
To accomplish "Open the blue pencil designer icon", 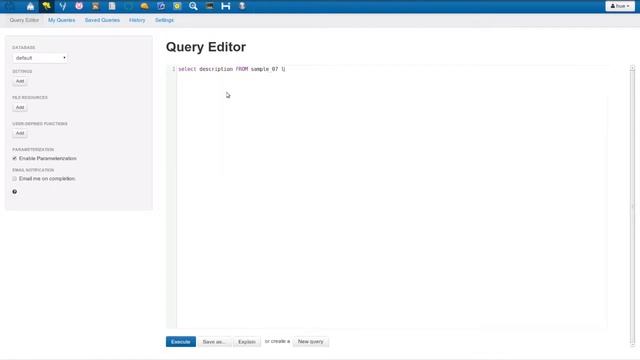I will pyautogui.click(x=161, y=6).
